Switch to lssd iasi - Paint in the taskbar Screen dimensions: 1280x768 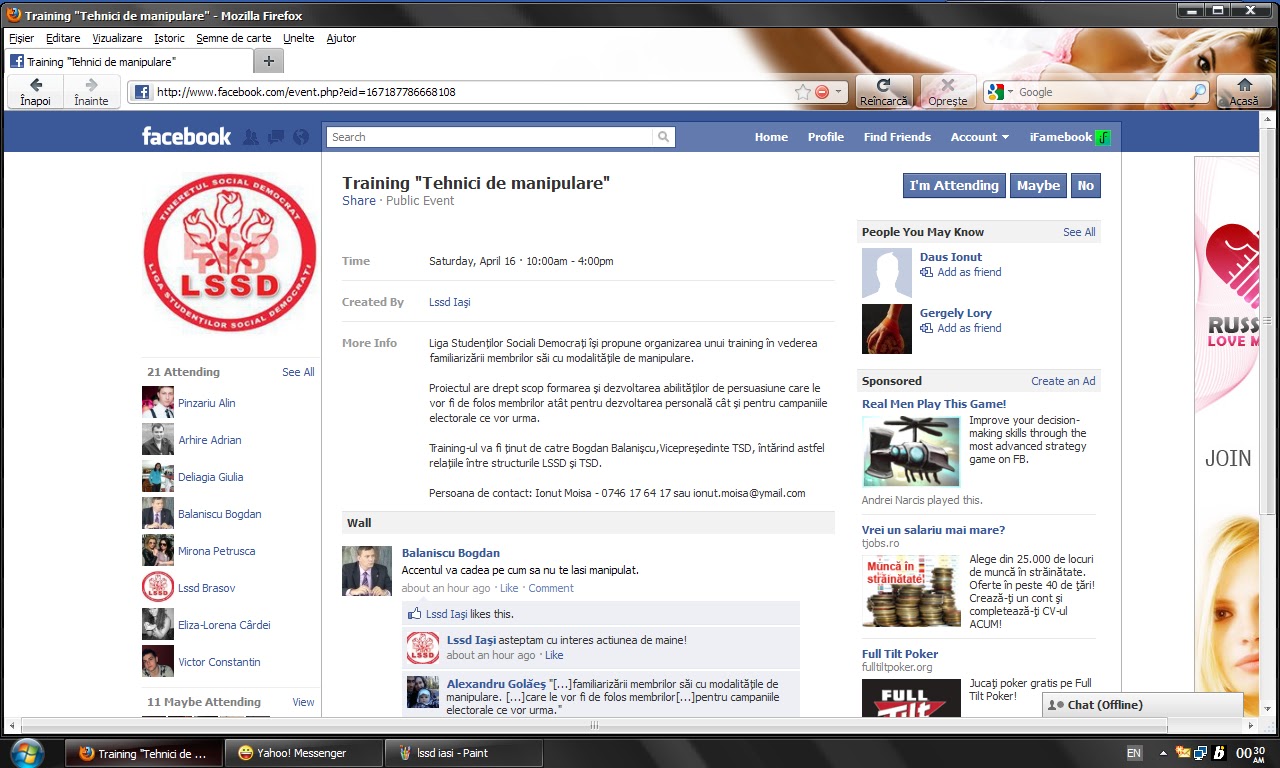[x=464, y=753]
